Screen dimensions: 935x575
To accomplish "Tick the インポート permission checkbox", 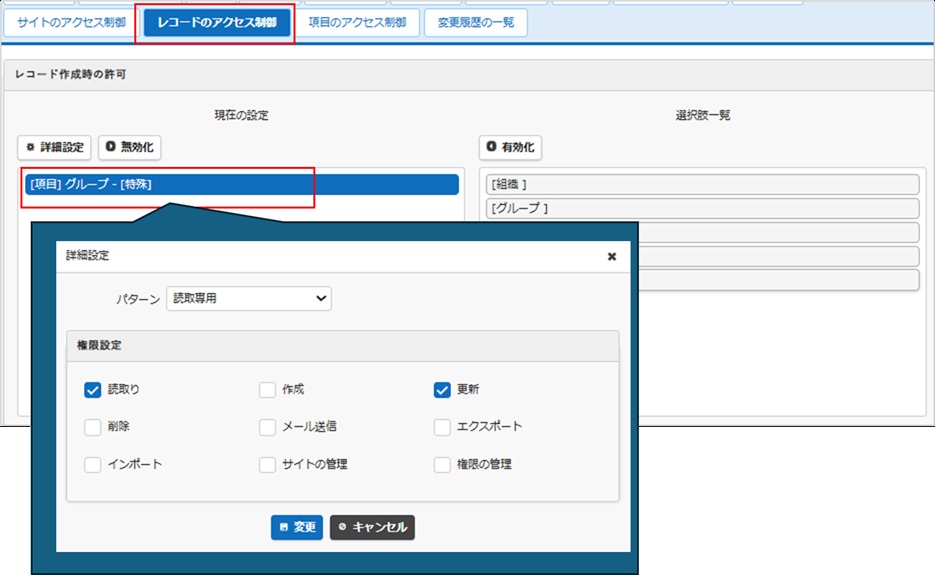I will 93,464.
